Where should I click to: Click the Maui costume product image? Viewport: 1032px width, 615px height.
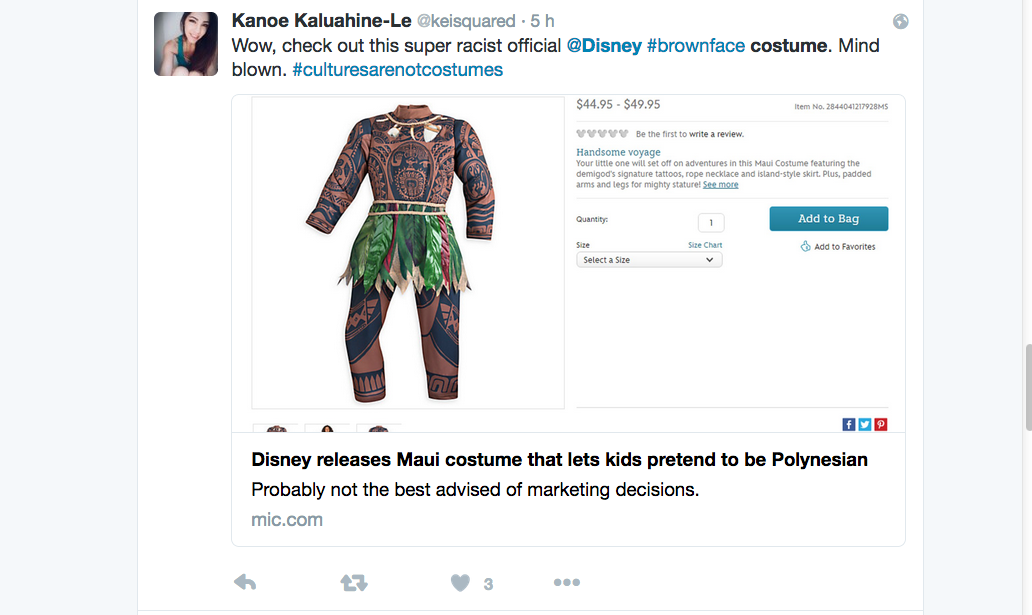point(408,252)
